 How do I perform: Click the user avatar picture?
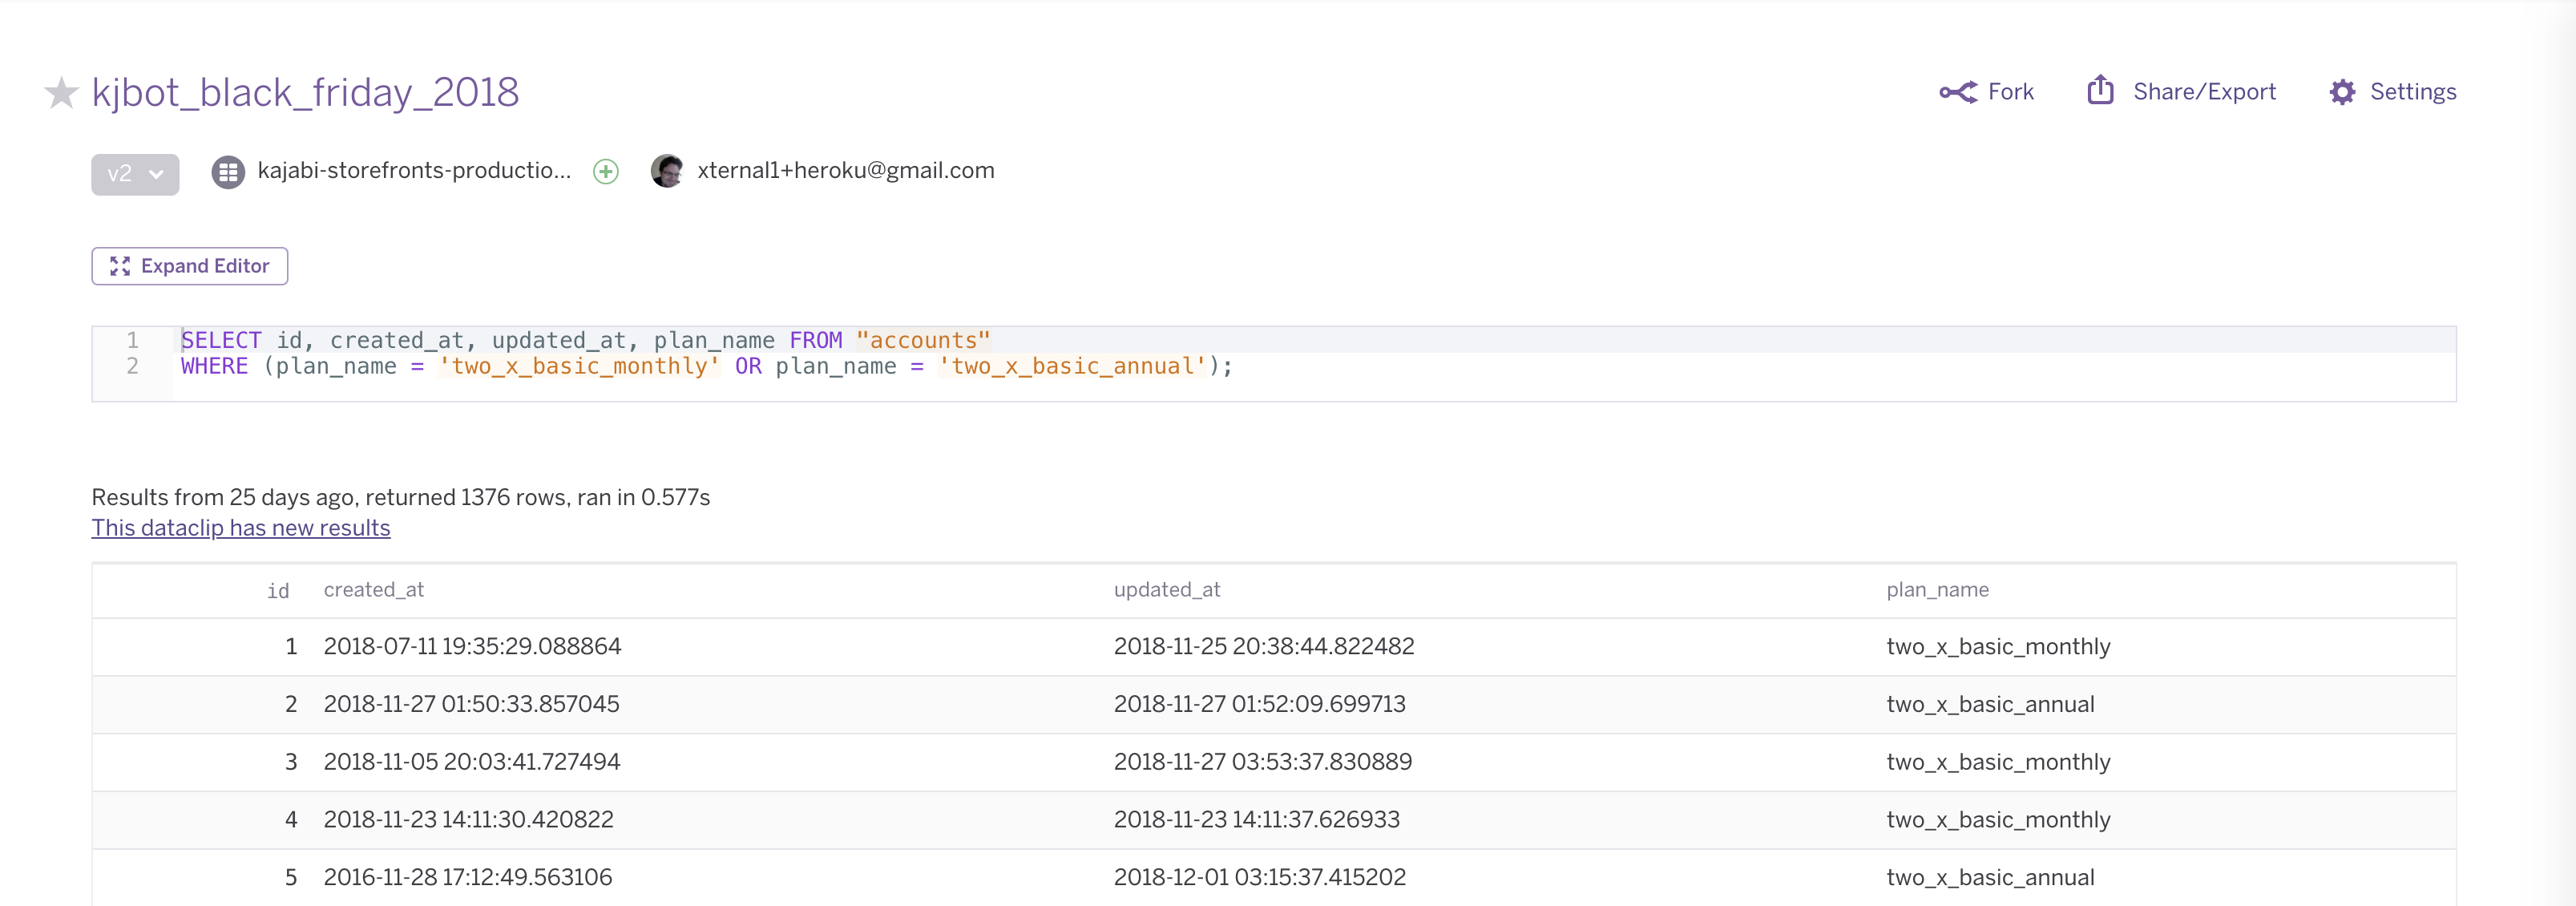(x=667, y=171)
